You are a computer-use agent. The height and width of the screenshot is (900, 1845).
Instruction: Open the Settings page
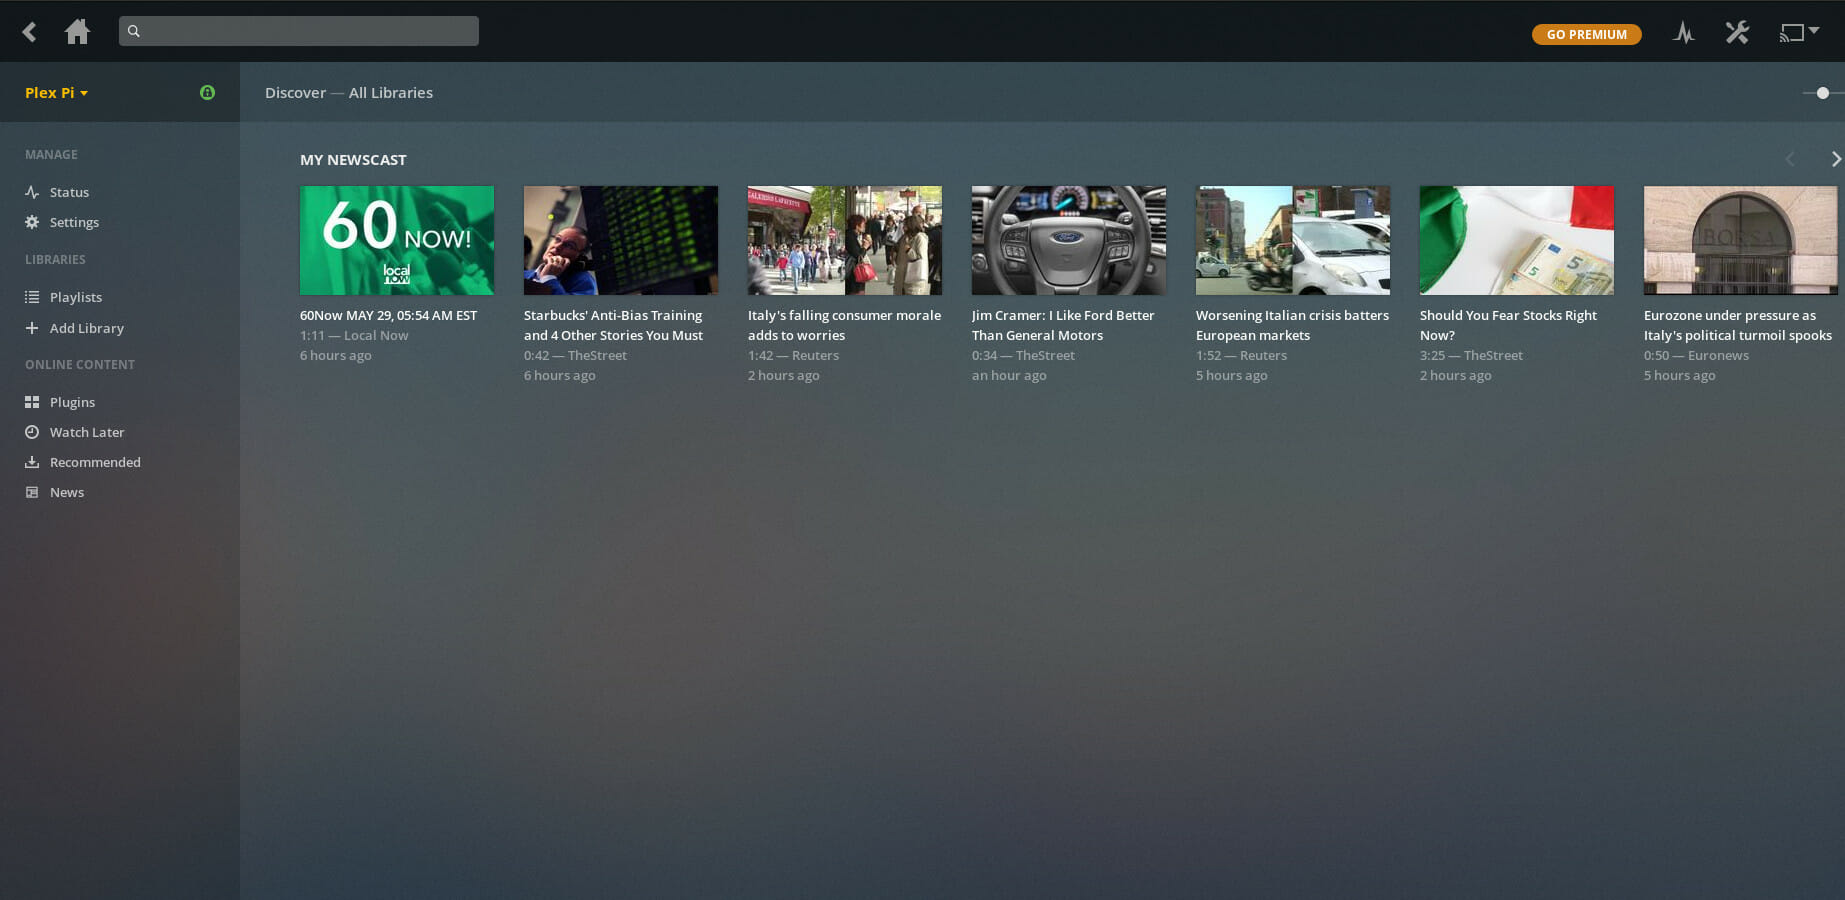point(74,222)
